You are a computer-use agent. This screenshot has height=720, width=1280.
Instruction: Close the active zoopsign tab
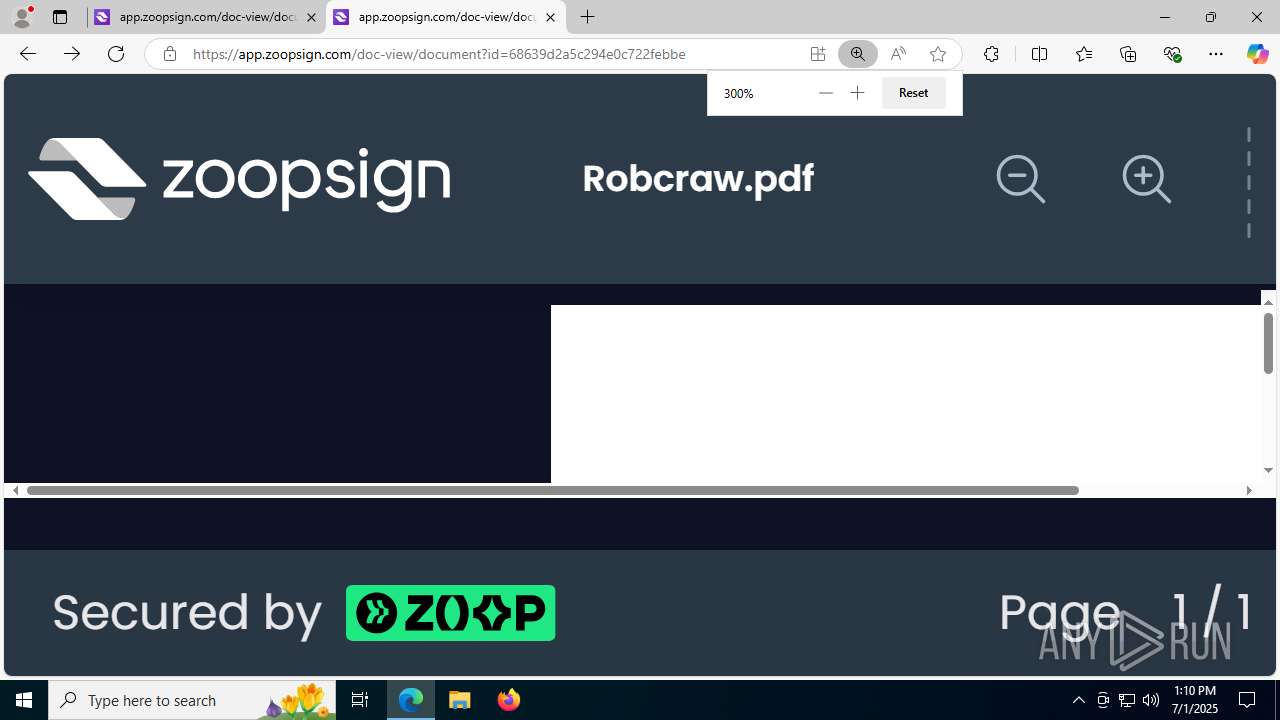point(550,17)
